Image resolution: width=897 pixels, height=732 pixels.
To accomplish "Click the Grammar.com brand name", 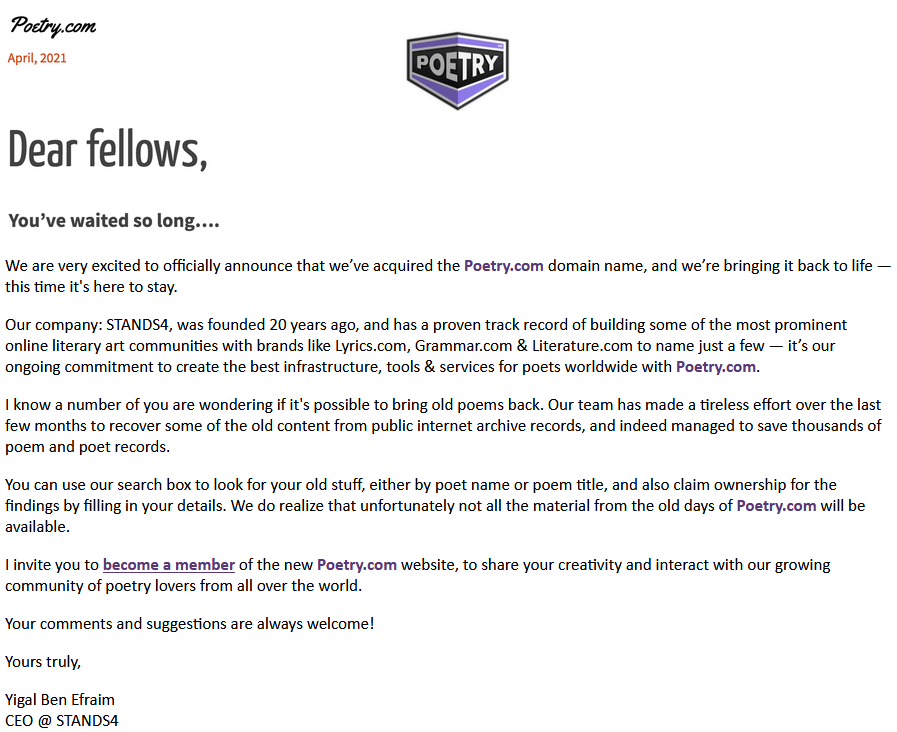I will (461, 346).
